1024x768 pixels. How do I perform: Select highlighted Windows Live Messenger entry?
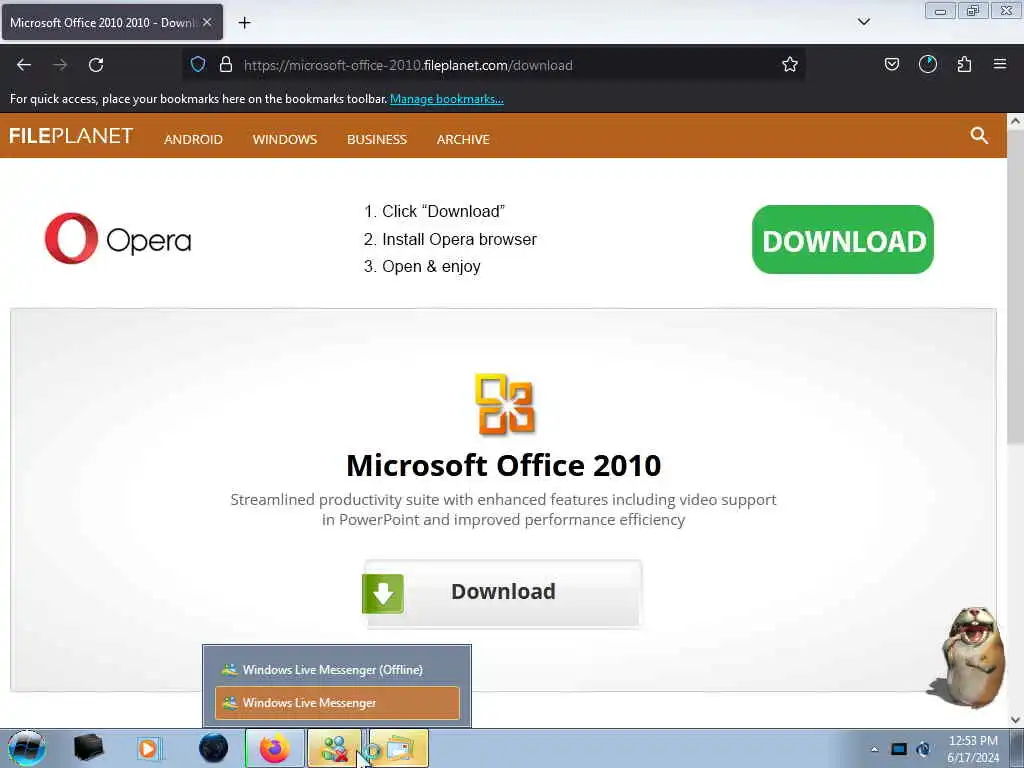coord(337,703)
